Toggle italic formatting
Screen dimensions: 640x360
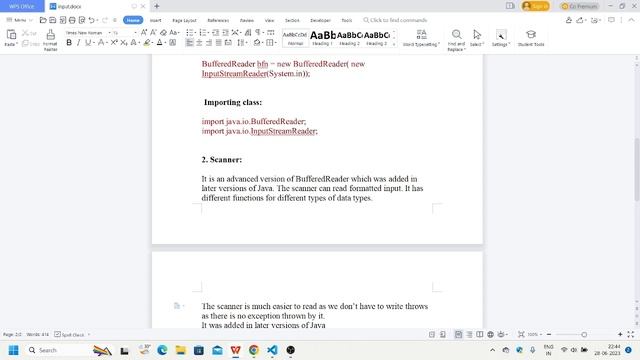(78, 42)
